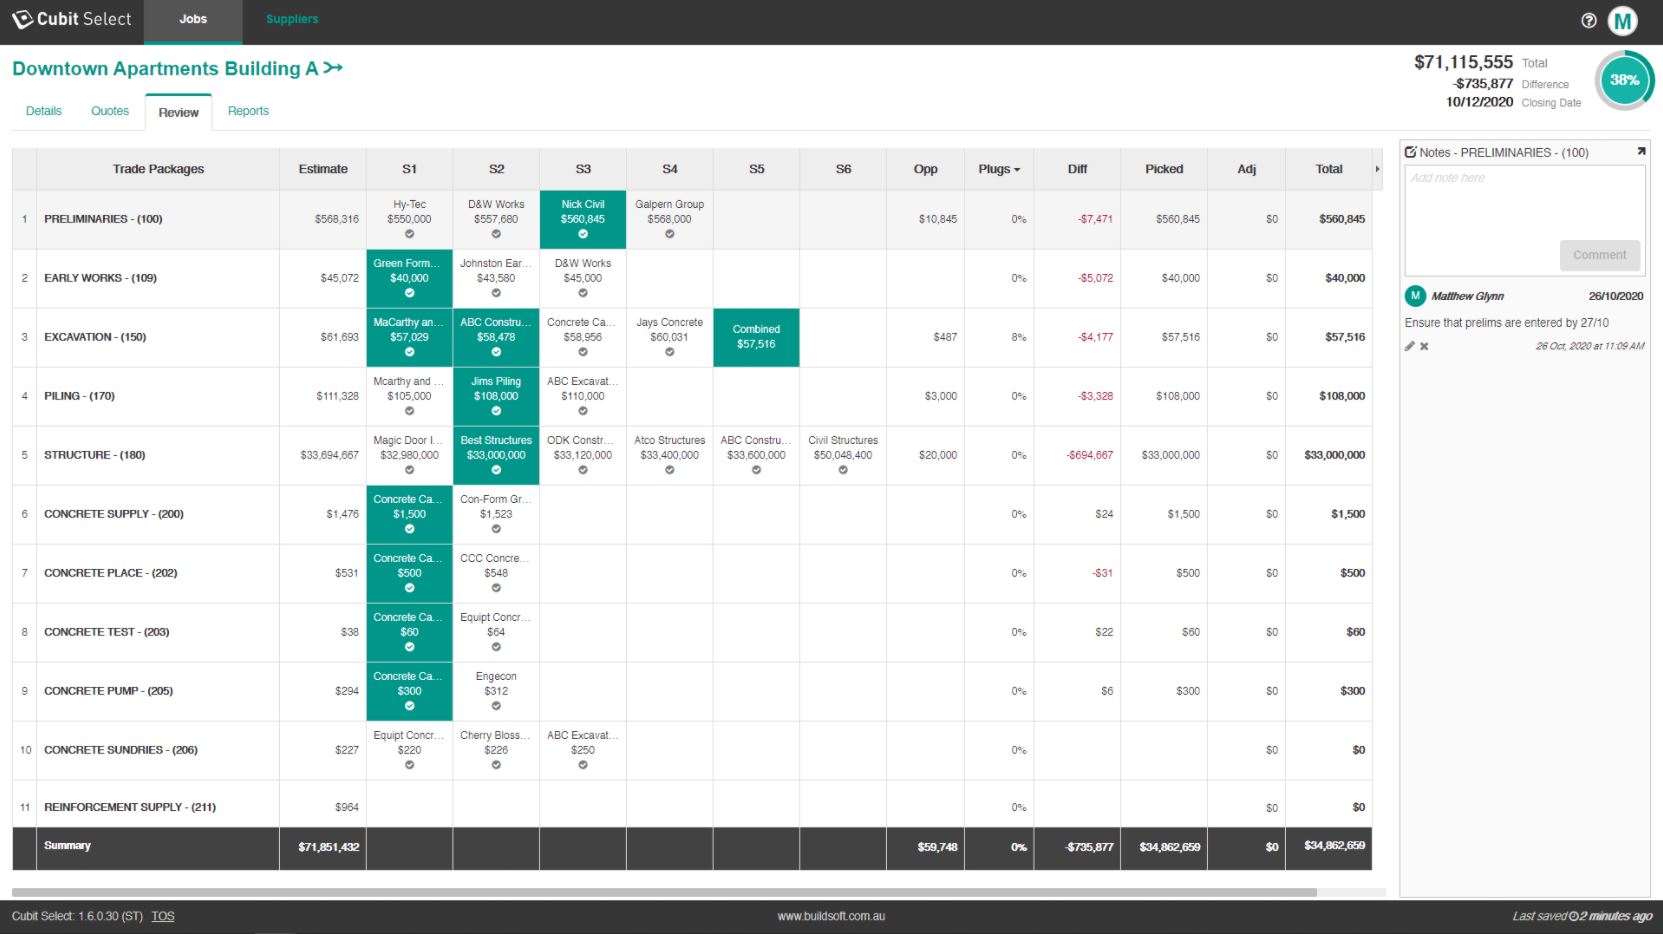Delete the Matthew Glynn note with X icon

[x=1424, y=346]
